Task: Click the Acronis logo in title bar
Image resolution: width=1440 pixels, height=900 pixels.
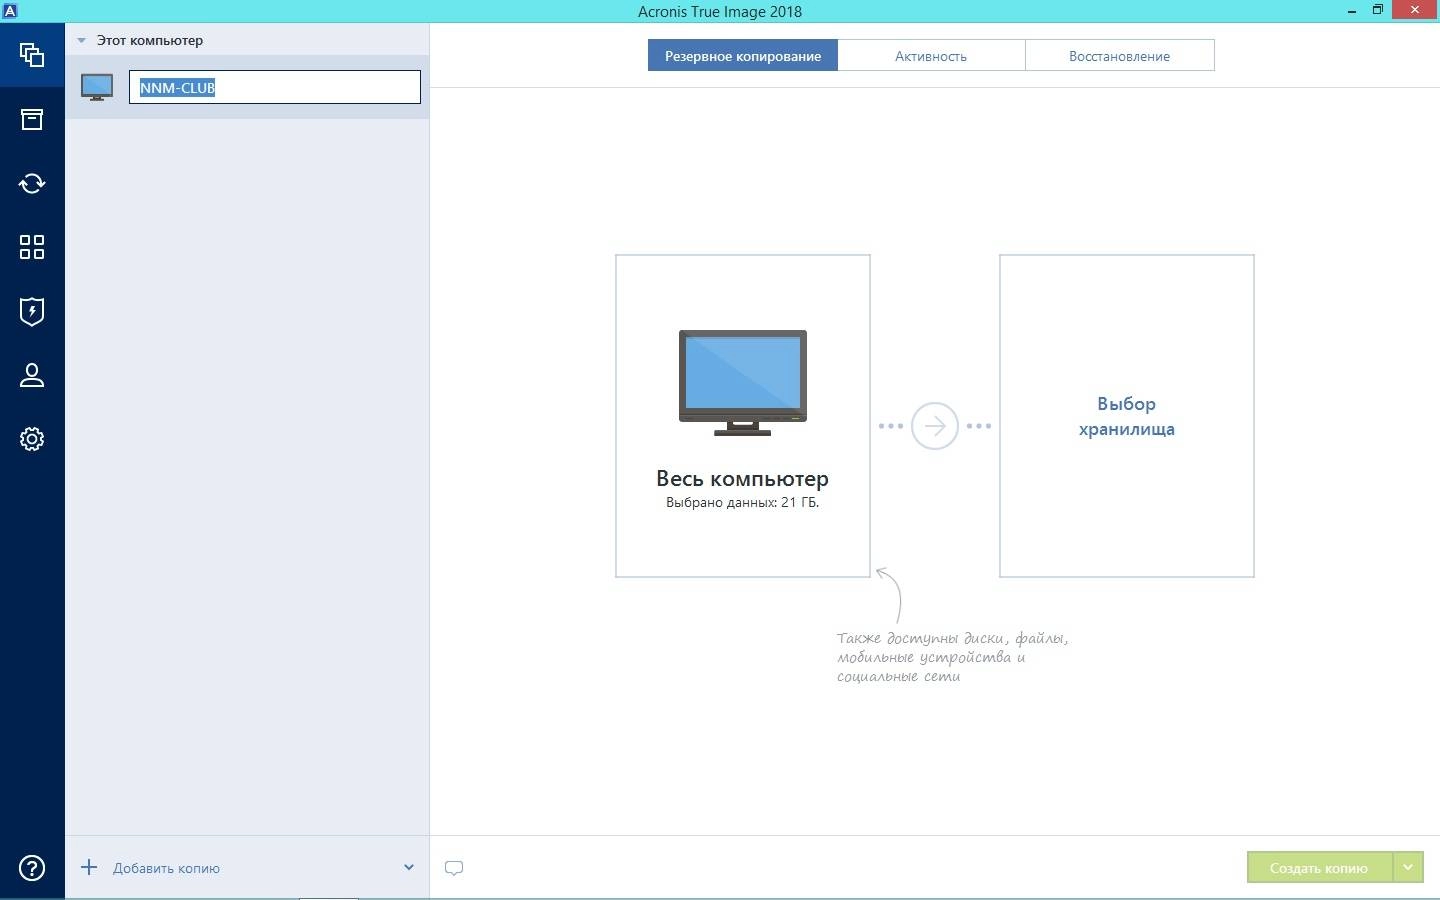Action: click(x=10, y=11)
